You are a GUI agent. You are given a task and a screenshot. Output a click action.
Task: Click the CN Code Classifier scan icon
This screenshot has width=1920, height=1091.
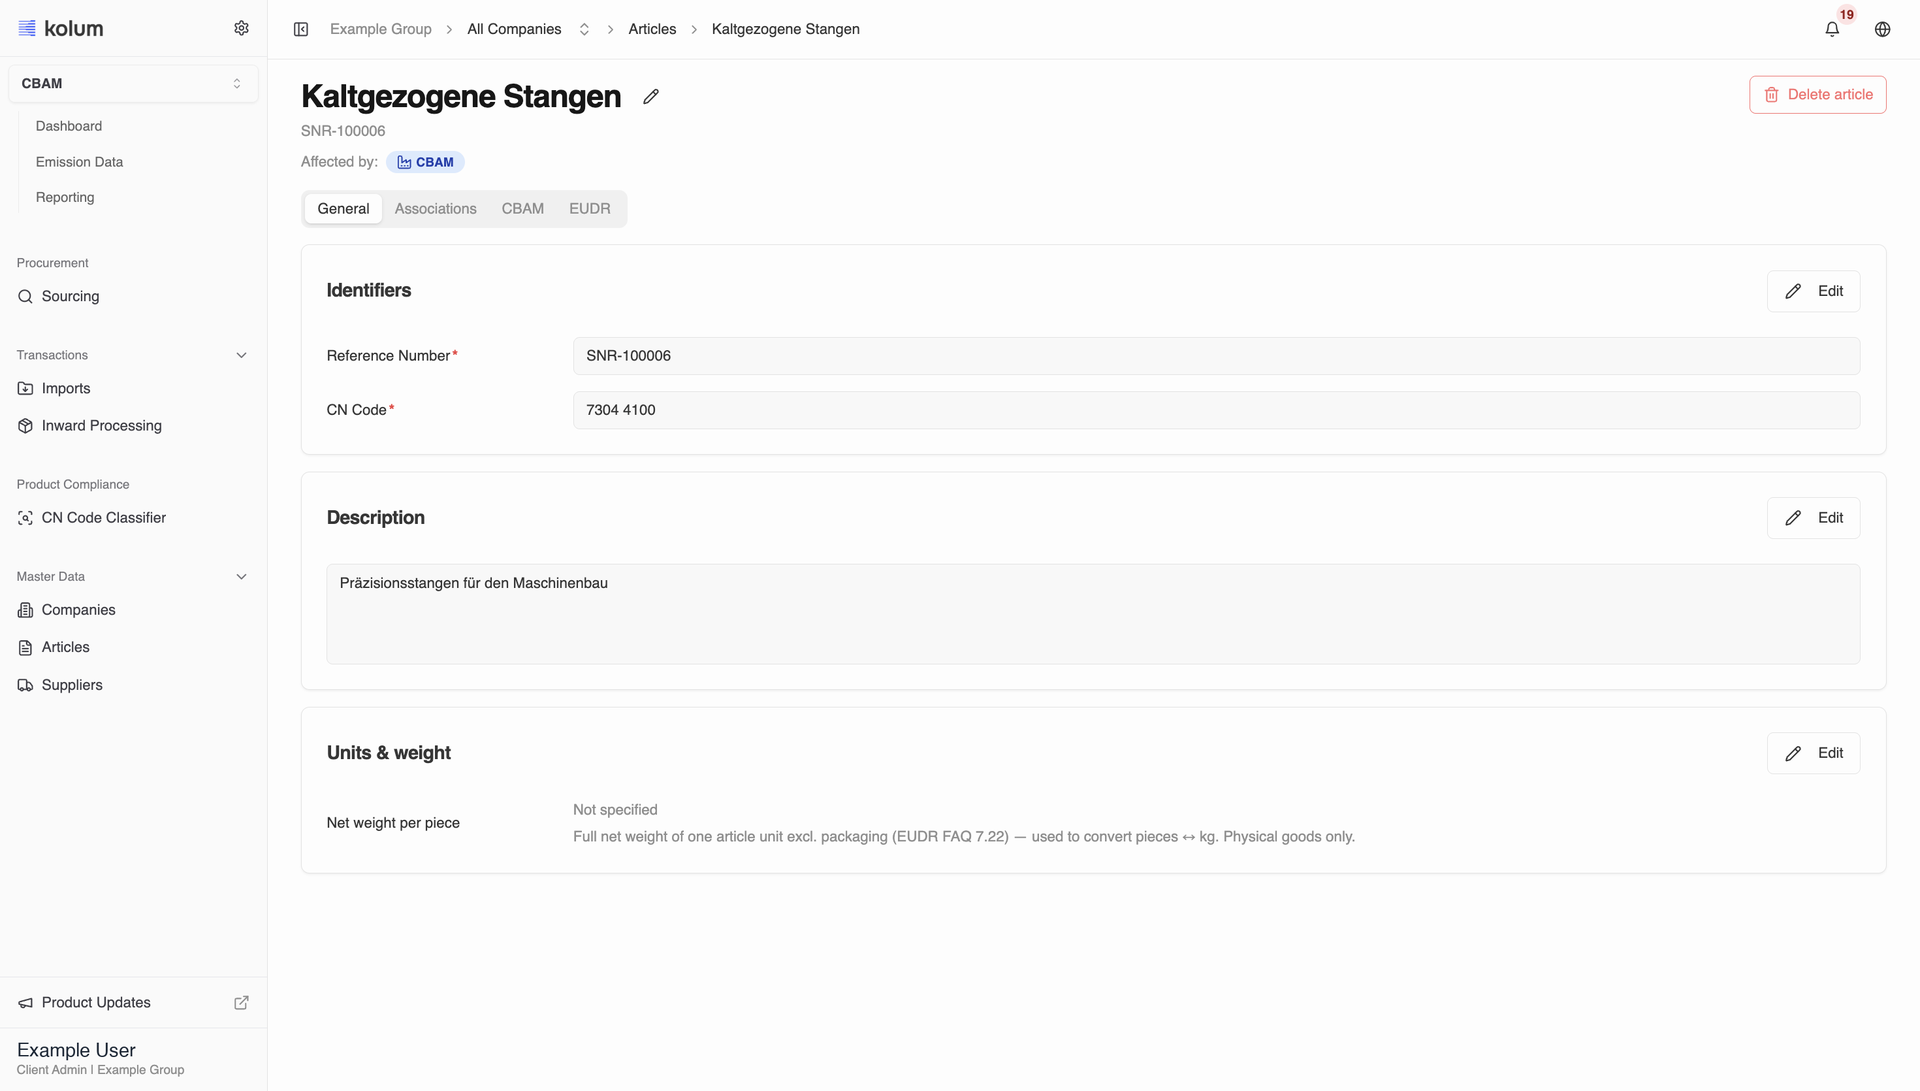[25, 518]
